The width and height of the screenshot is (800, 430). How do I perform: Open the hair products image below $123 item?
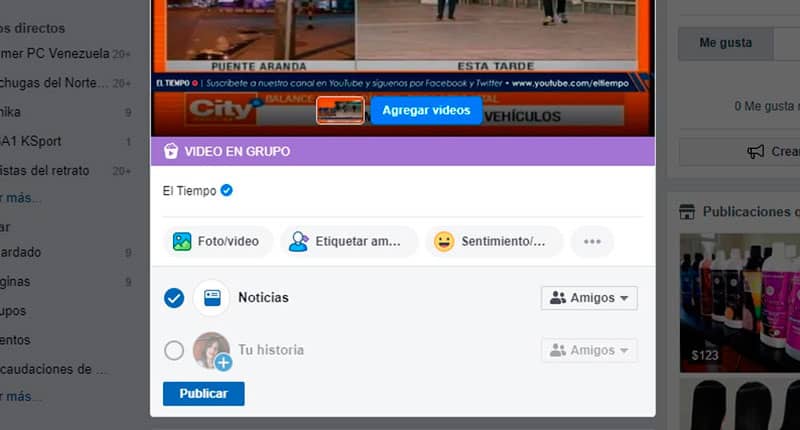click(740, 404)
